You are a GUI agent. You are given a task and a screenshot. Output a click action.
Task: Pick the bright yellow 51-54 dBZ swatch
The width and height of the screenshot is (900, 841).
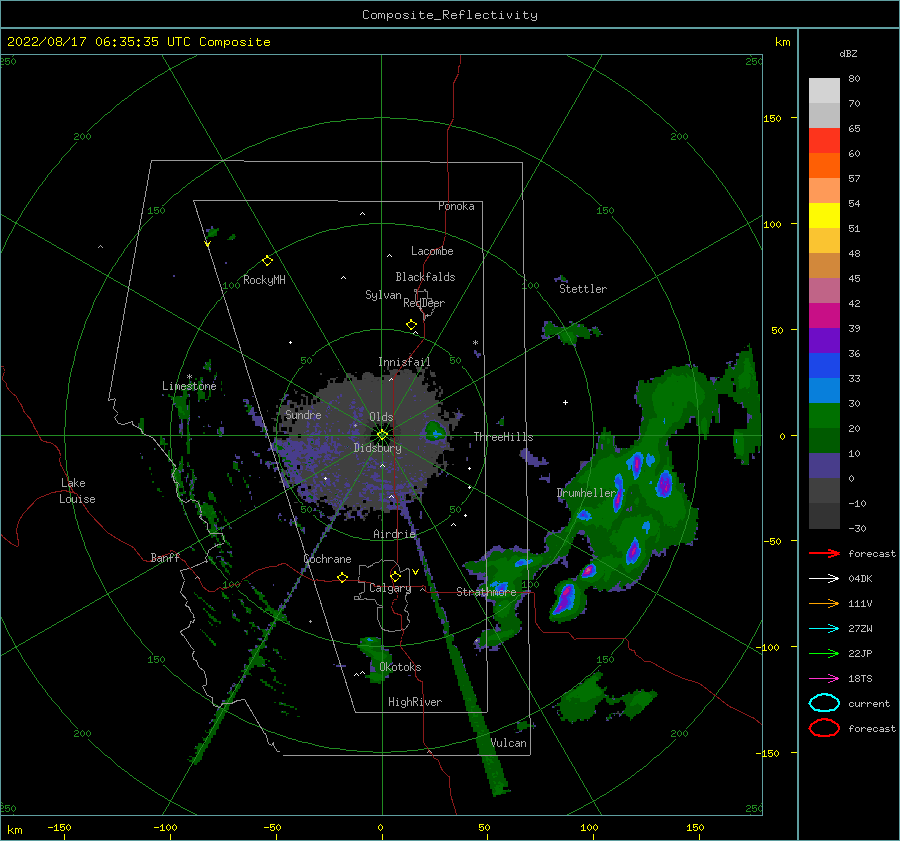point(824,216)
